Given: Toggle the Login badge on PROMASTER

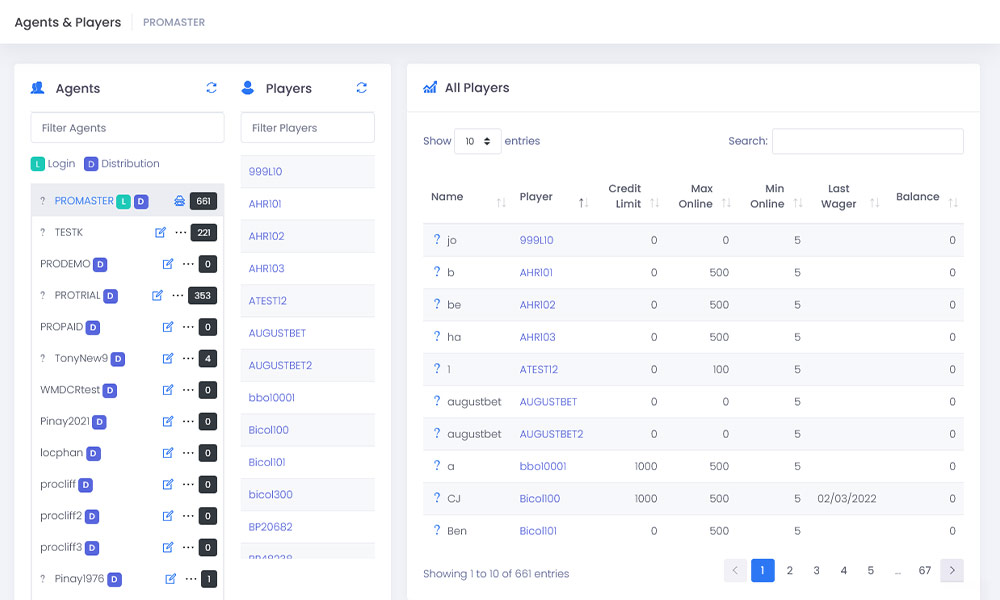Looking at the screenshot, I should [x=123, y=201].
